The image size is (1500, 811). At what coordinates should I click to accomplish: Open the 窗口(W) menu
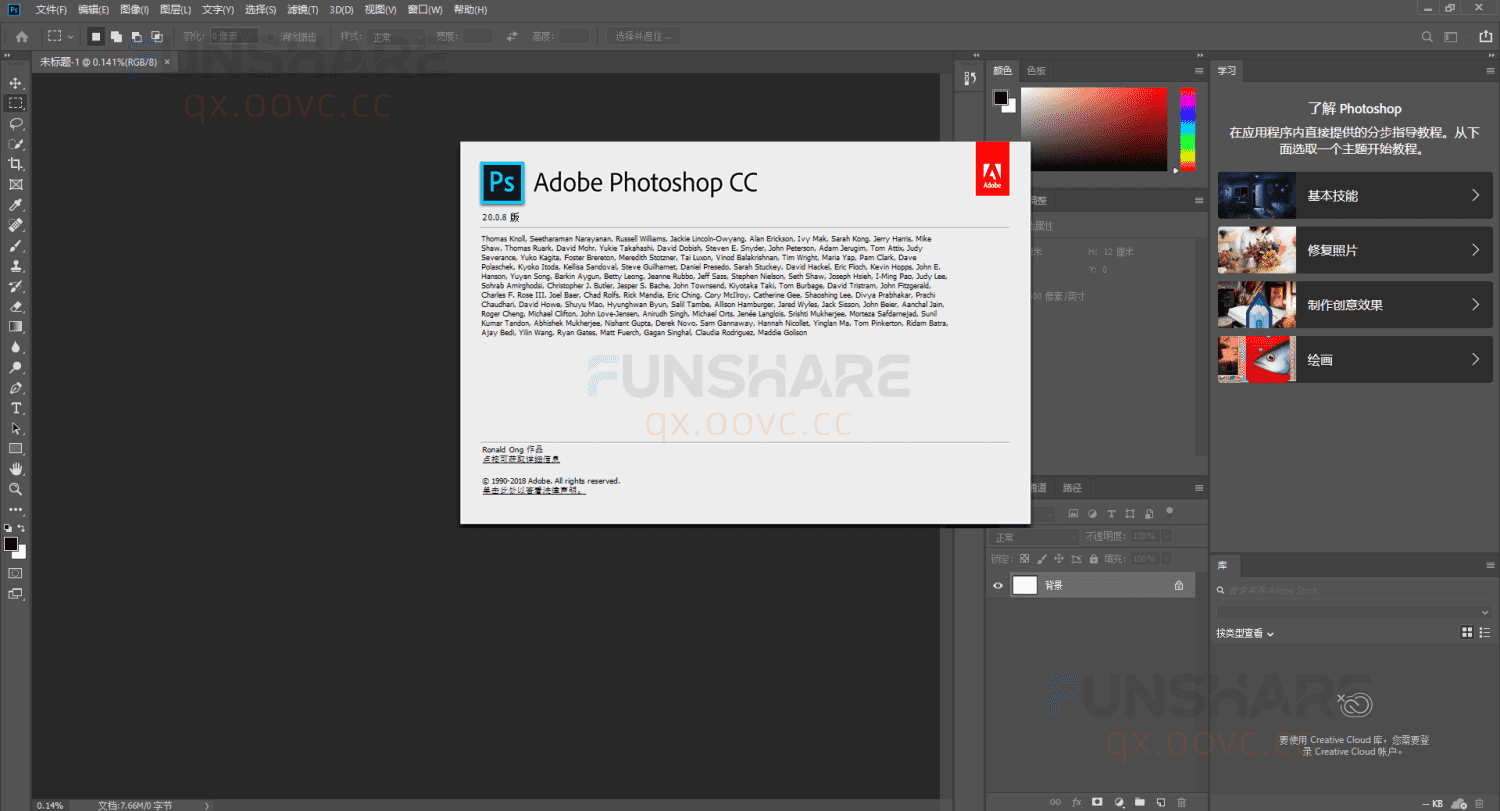[x=425, y=9]
